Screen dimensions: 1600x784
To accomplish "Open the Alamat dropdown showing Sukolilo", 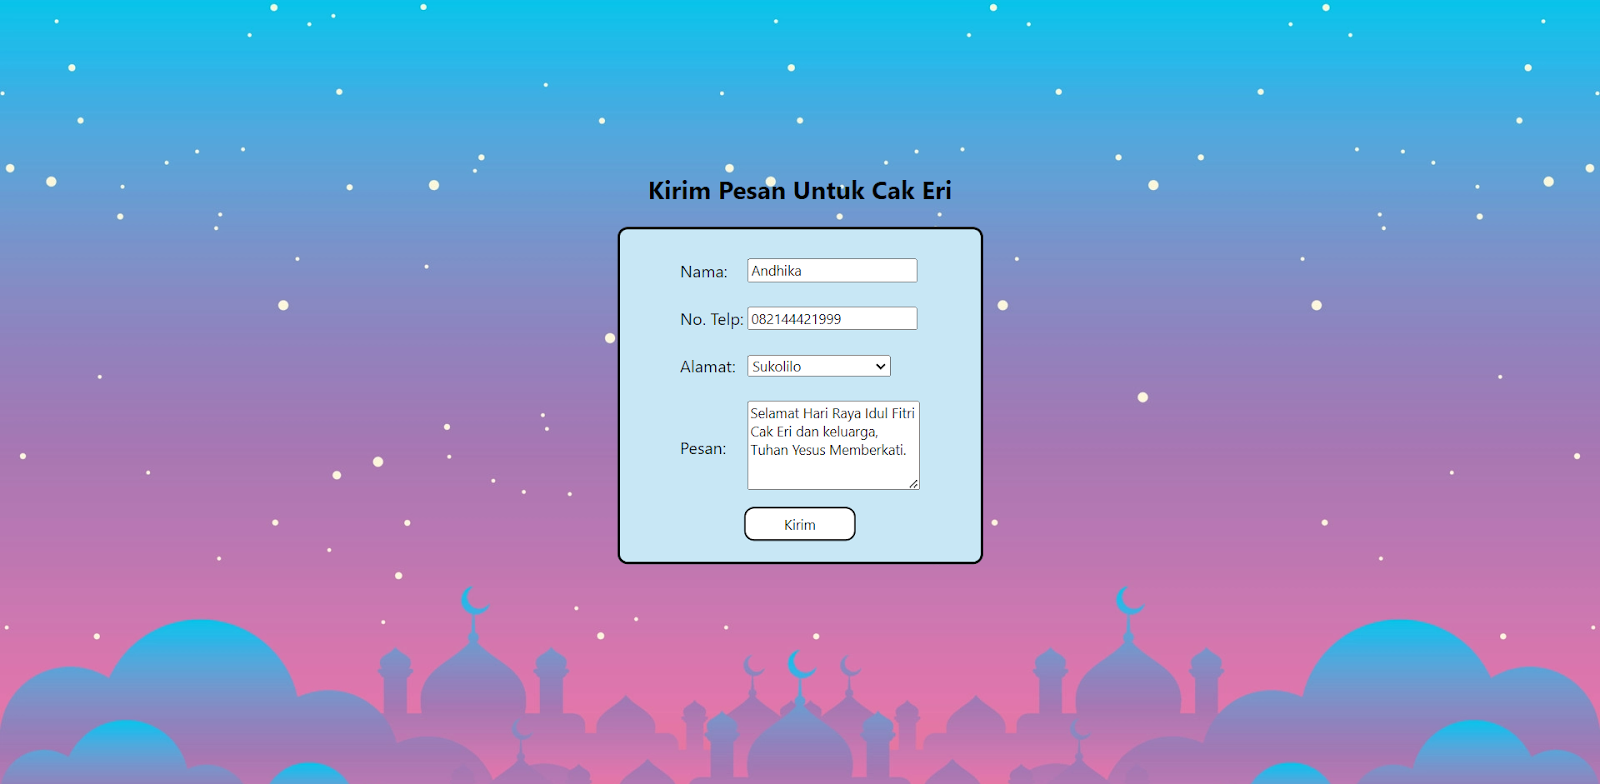I will click(819, 367).
